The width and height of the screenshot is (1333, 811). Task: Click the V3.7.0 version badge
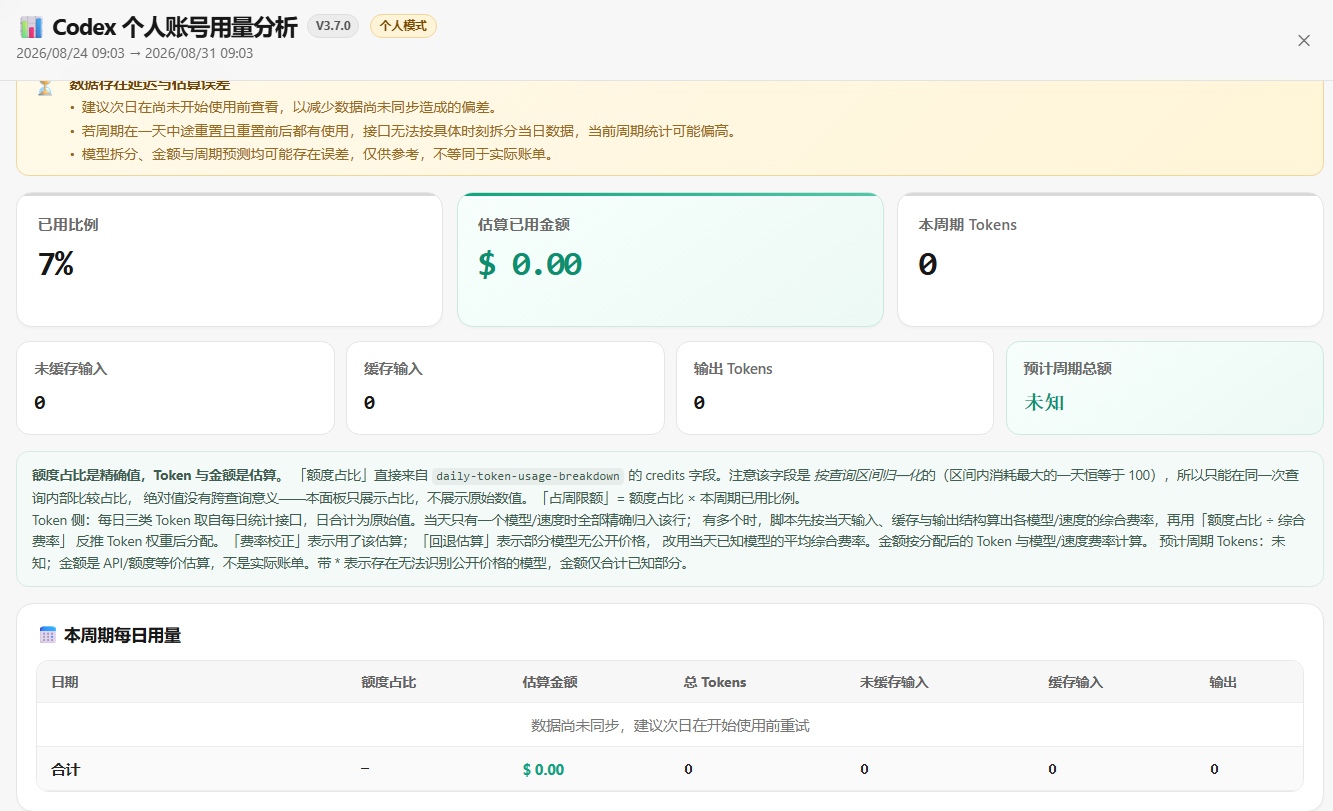[x=333, y=26]
